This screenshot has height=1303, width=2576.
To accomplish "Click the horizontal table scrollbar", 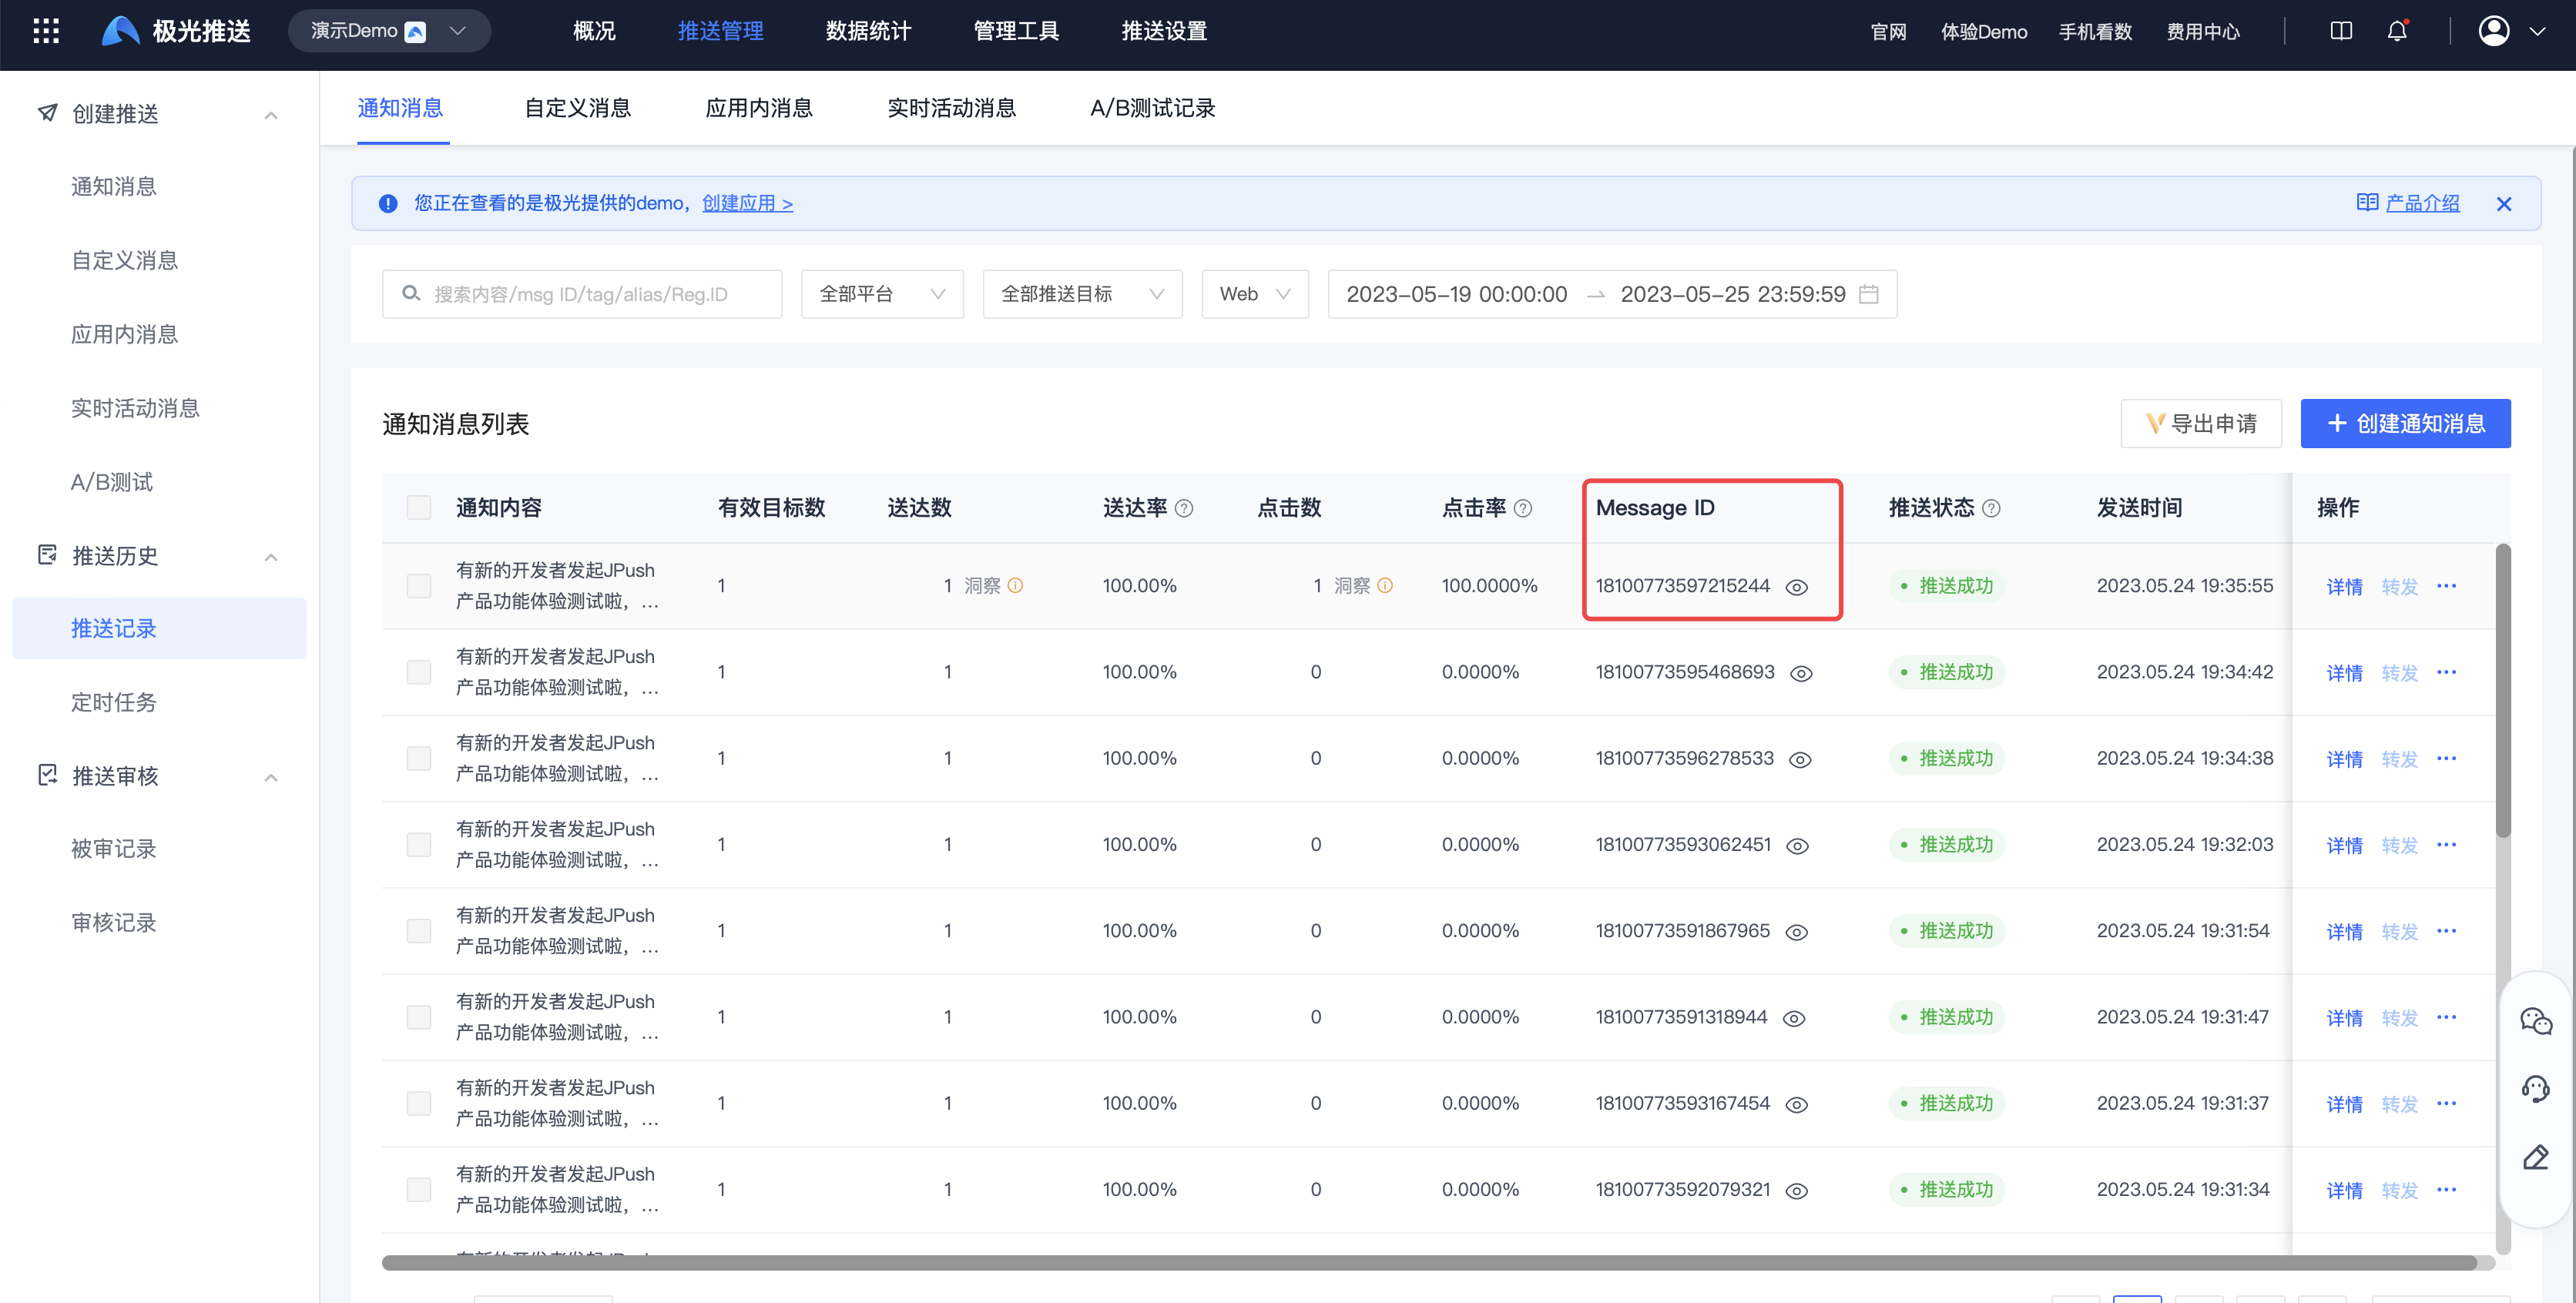I will point(1429,1263).
